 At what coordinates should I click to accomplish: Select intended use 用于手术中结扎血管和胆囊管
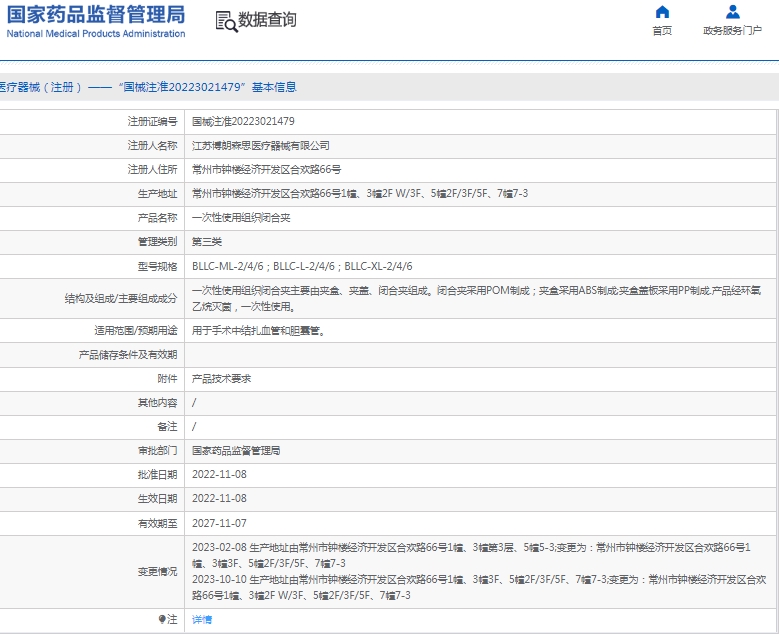(258, 330)
